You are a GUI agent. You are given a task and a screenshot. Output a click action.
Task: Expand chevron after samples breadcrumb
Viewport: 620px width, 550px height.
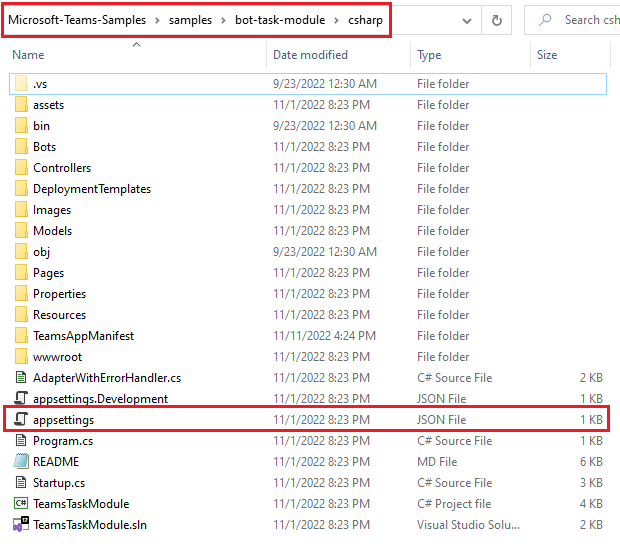click(223, 21)
